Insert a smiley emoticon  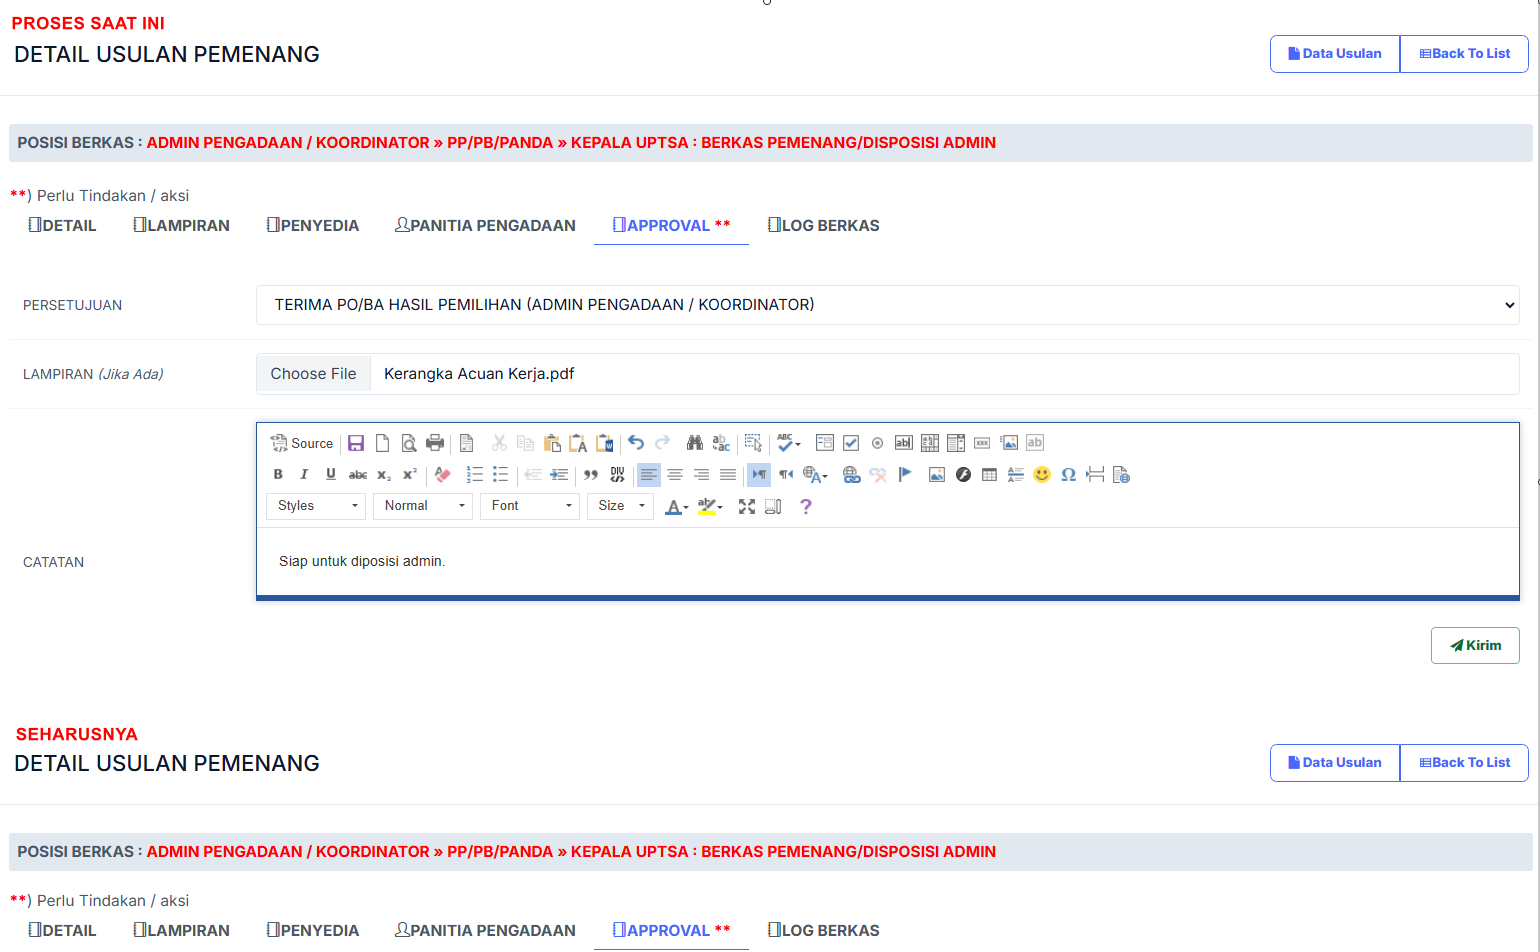1042,475
